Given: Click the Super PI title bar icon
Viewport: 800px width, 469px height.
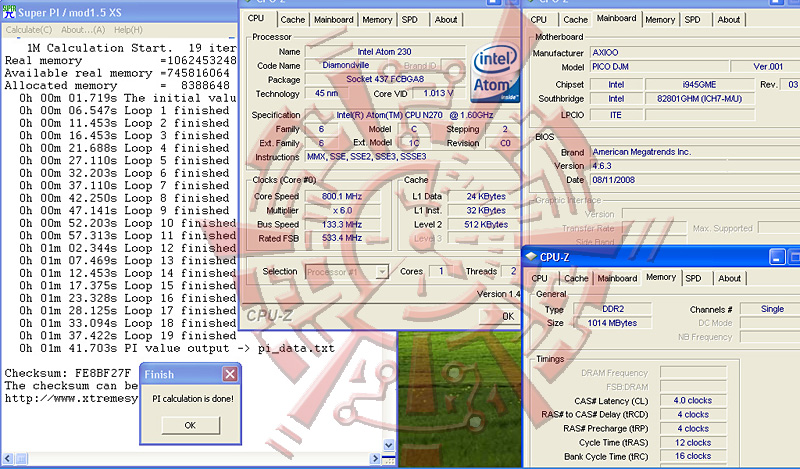Looking at the screenshot, I should (x=9, y=12).
